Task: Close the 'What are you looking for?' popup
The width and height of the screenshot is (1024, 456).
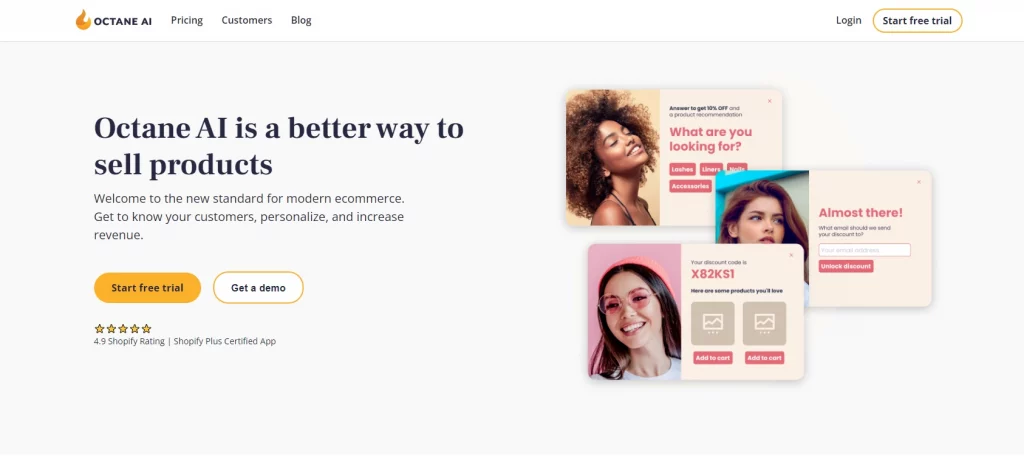Action: tap(769, 101)
